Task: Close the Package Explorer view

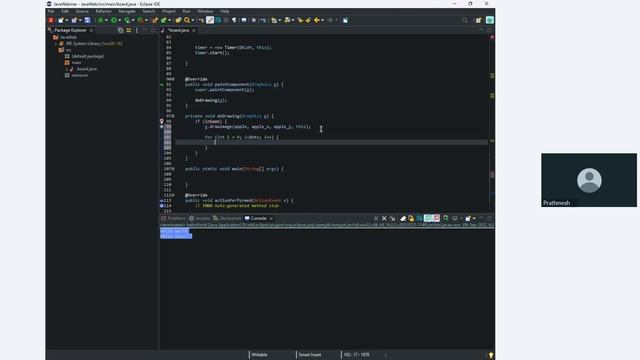Action: click(91, 30)
